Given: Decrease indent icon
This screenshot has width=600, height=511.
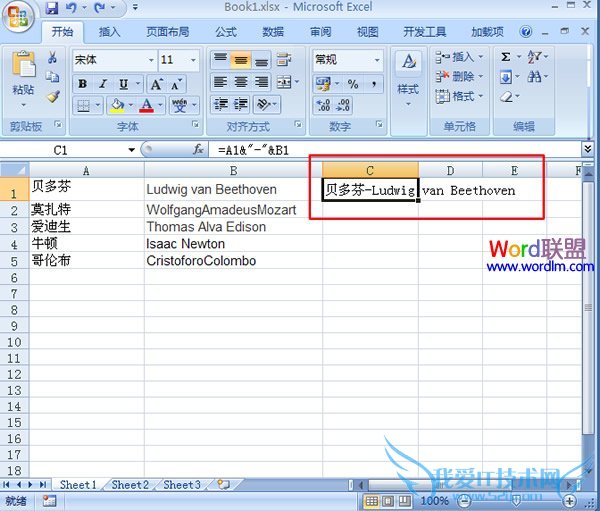Looking at the screenshot, I should (x=220, y=104).
